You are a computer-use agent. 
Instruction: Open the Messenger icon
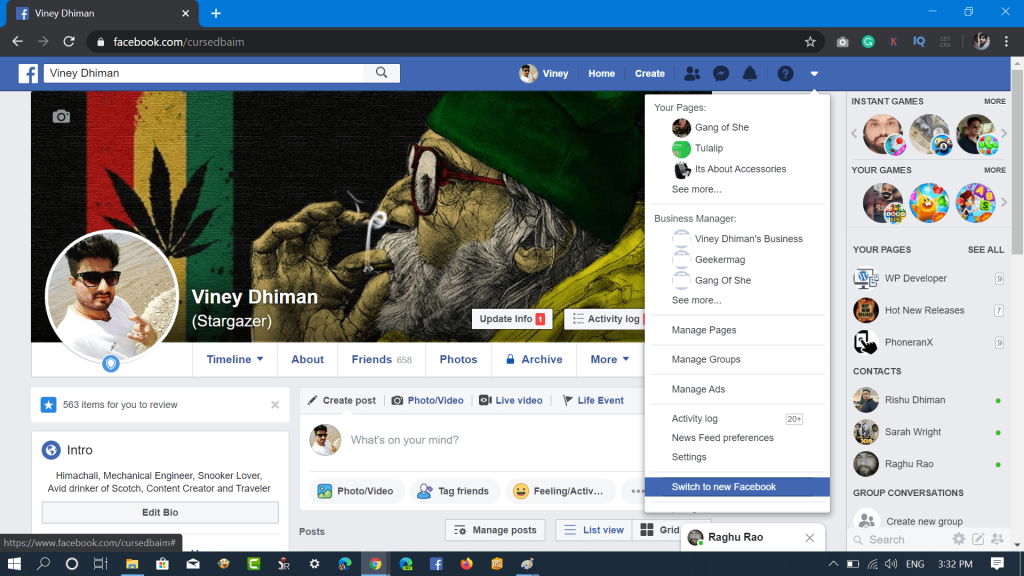[x=721, y=74]
